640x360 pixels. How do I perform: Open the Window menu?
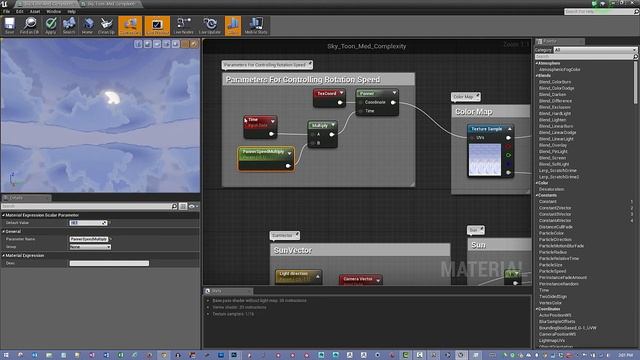pyautogui.click(x=53, y=11)
